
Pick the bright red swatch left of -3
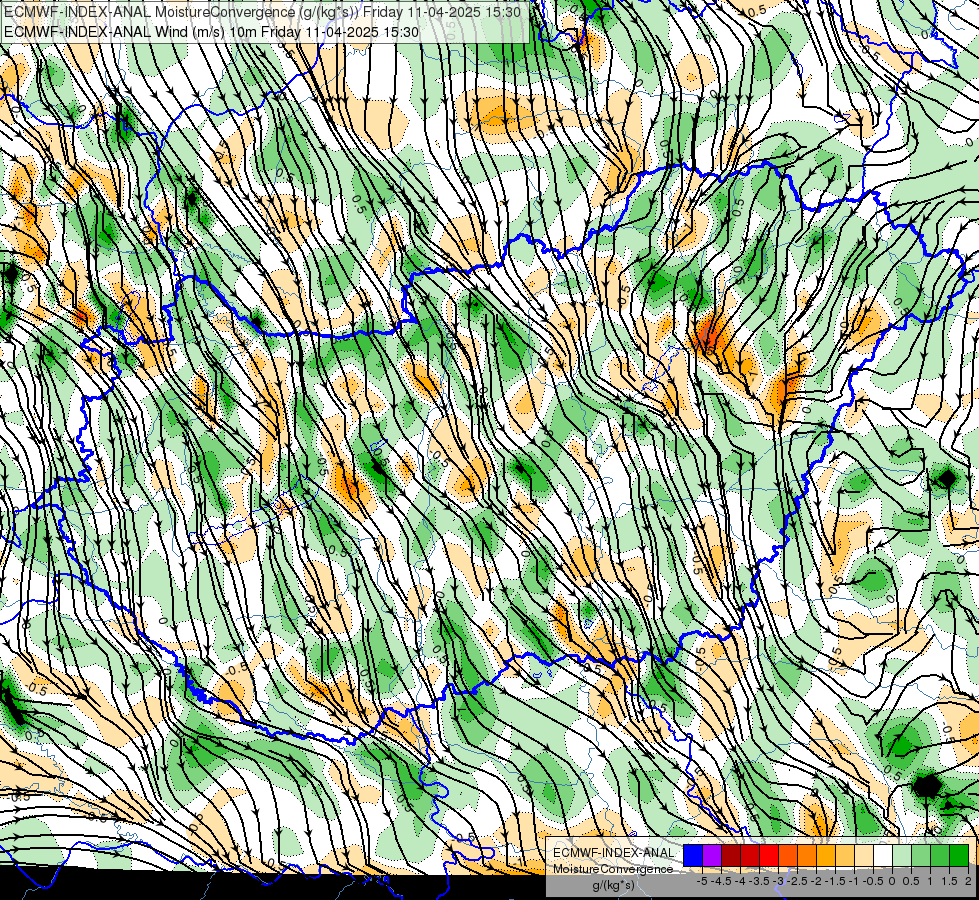(x=769, y=856)
